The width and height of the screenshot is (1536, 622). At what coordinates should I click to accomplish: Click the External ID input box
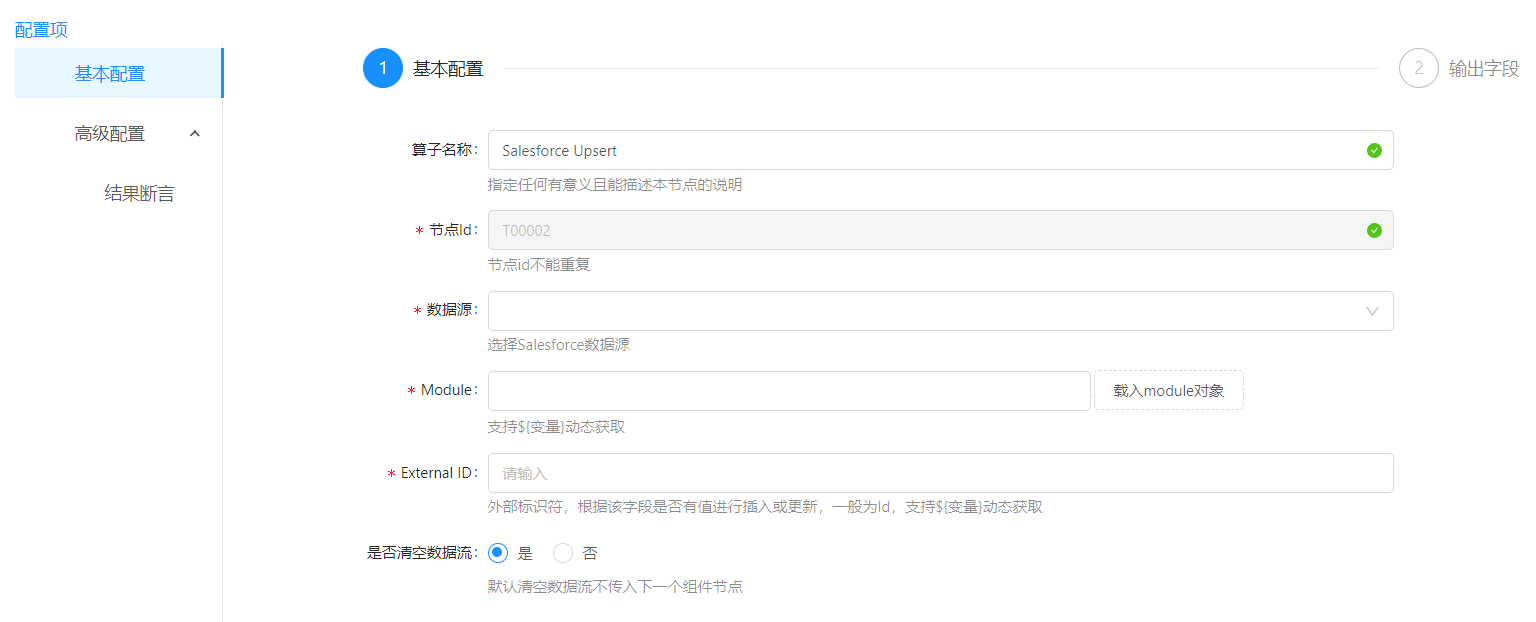[x=940, y=473]
